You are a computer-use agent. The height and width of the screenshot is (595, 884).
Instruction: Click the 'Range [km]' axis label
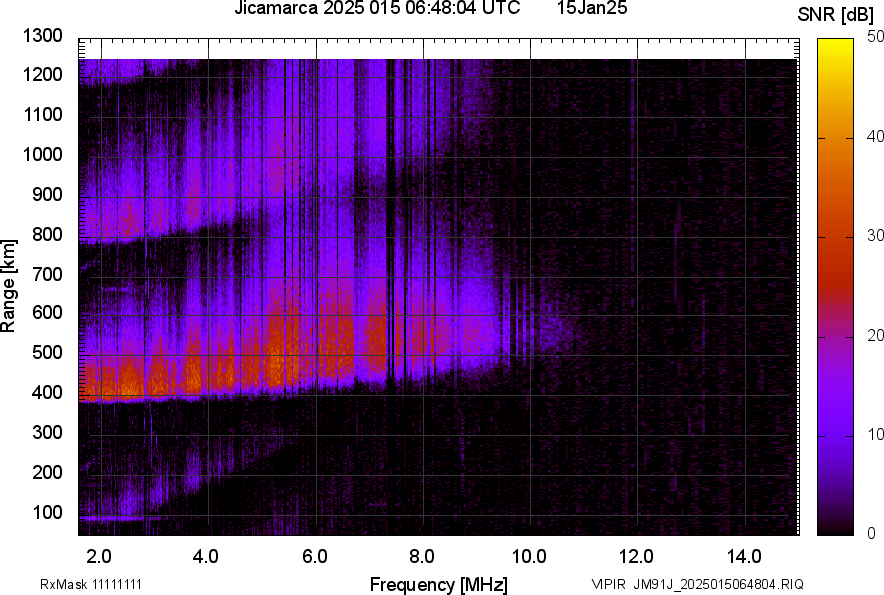(x=9, y=286)
